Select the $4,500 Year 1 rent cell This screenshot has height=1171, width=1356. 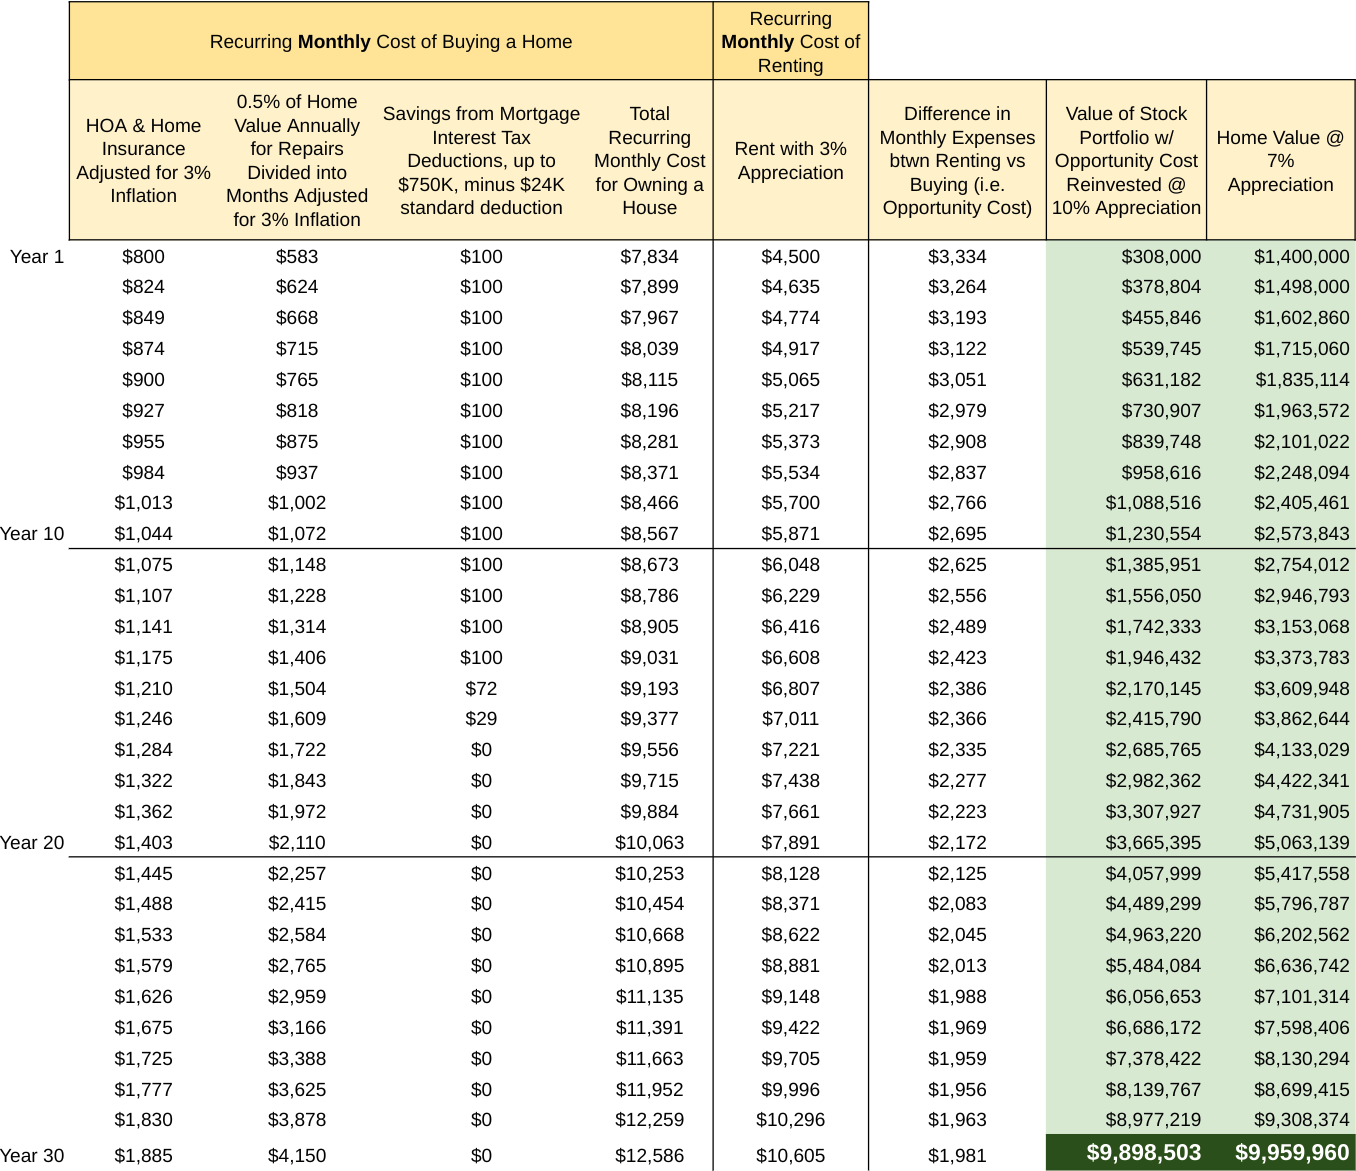click(x=790, y=257)
